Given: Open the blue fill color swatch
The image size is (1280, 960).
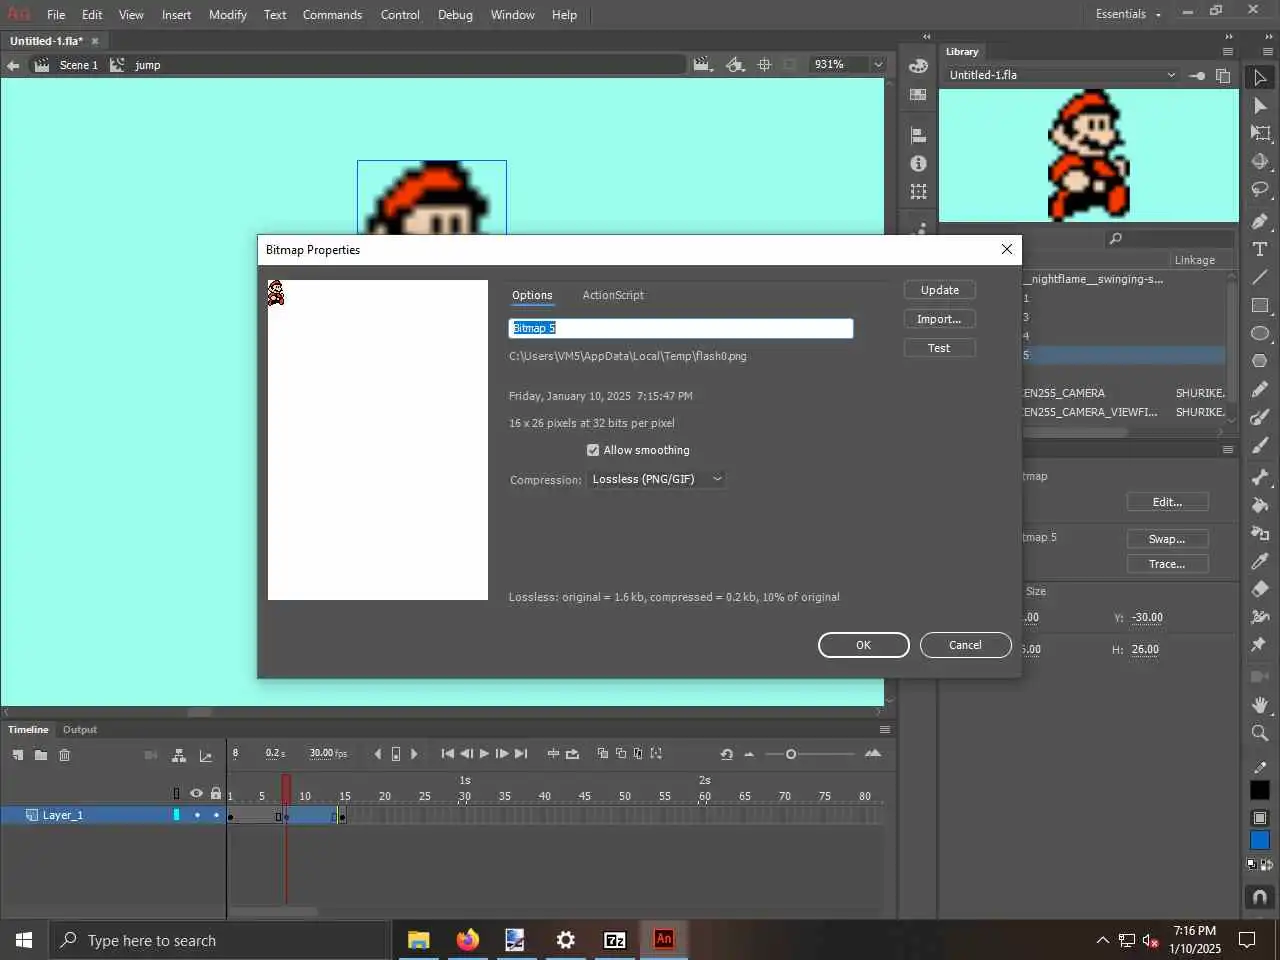Looking at the screenshot, I should coord(1260,840).
